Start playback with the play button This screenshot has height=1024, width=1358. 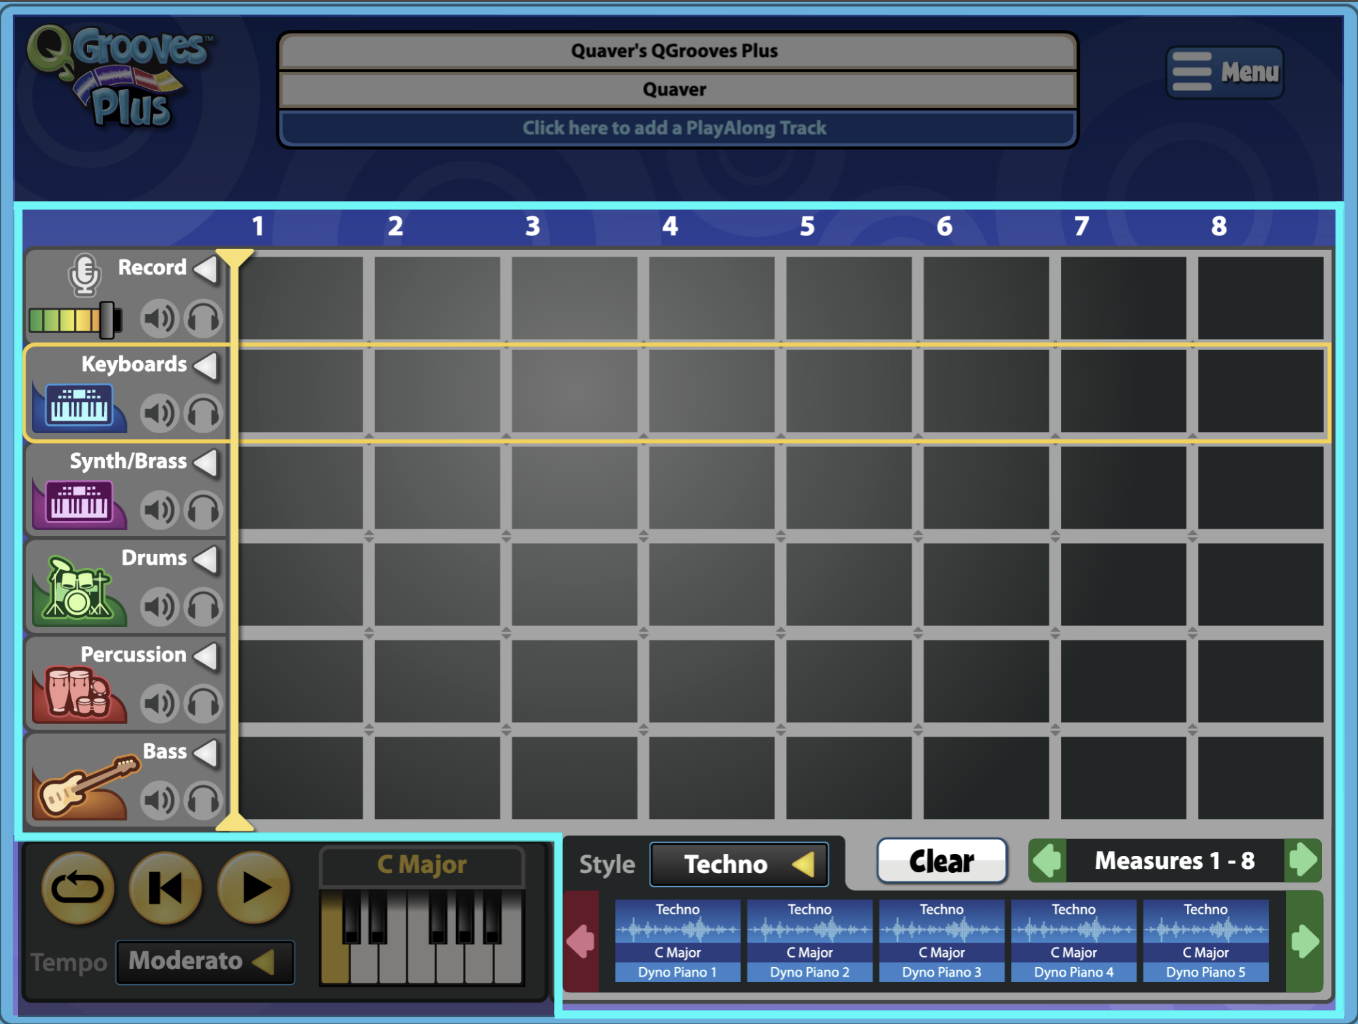click(254, 887)
